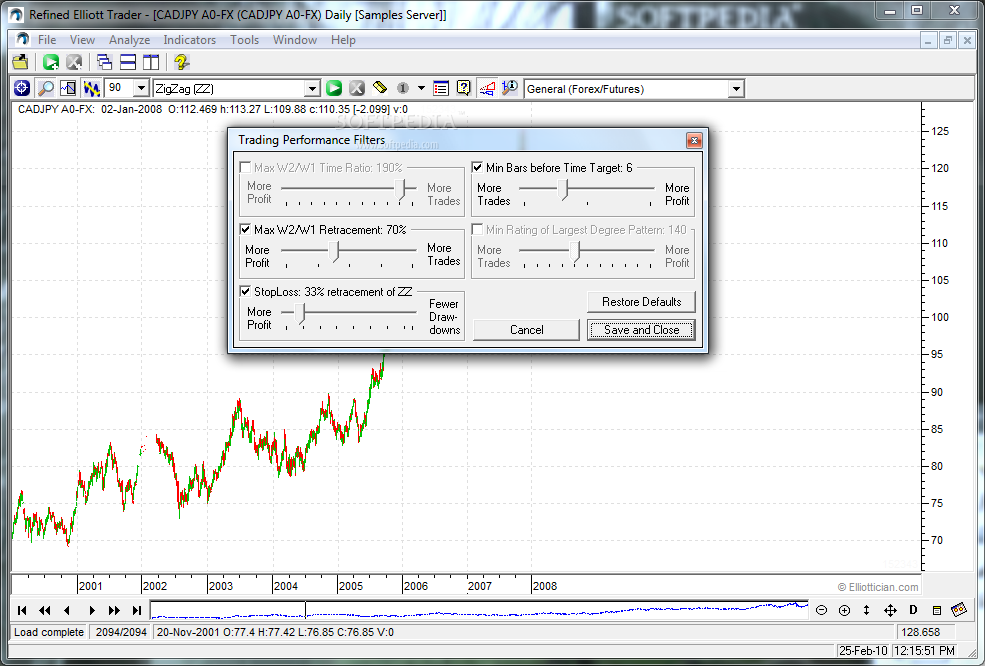Expand the ZigZag (ZZ) indicator dropdown

[x=312, y=89]
